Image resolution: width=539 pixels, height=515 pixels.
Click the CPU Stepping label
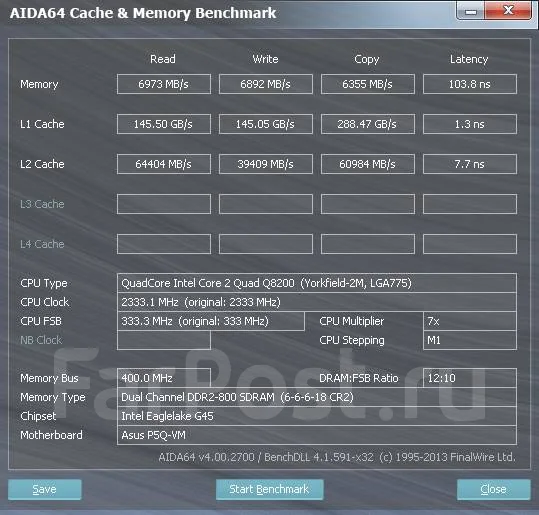tap(352, 340)
